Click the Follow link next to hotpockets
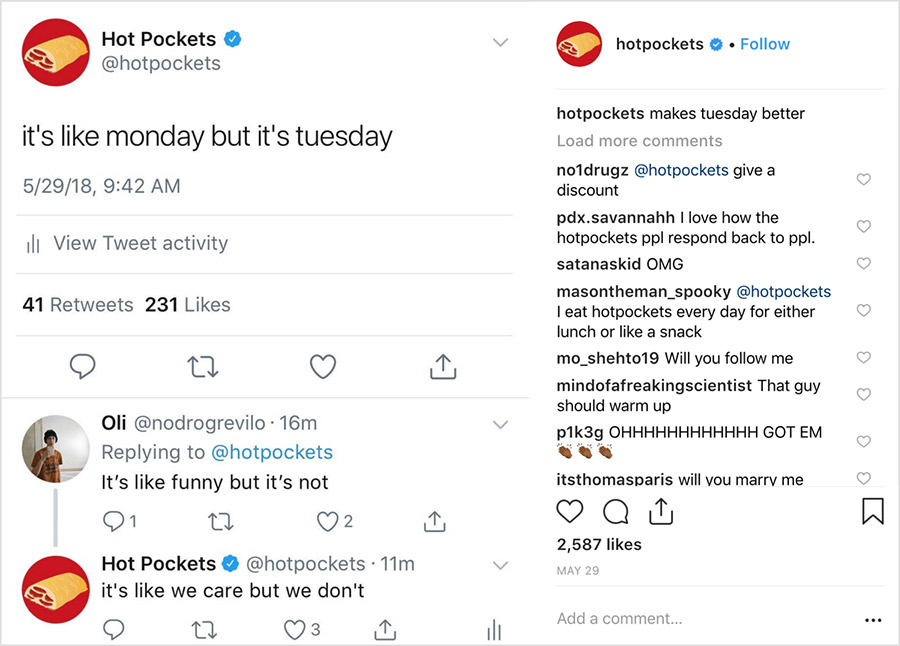 click(765, 44)
